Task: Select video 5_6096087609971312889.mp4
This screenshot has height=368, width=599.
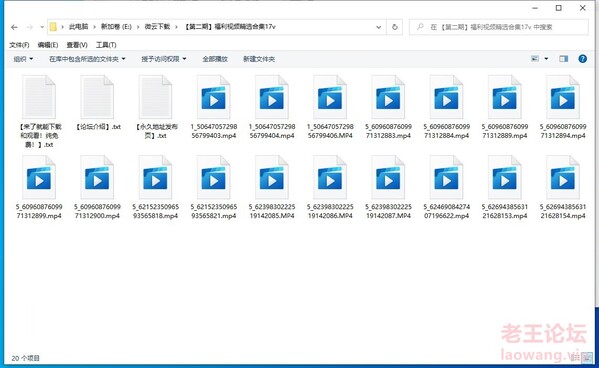Action: (x=505, y=107)
